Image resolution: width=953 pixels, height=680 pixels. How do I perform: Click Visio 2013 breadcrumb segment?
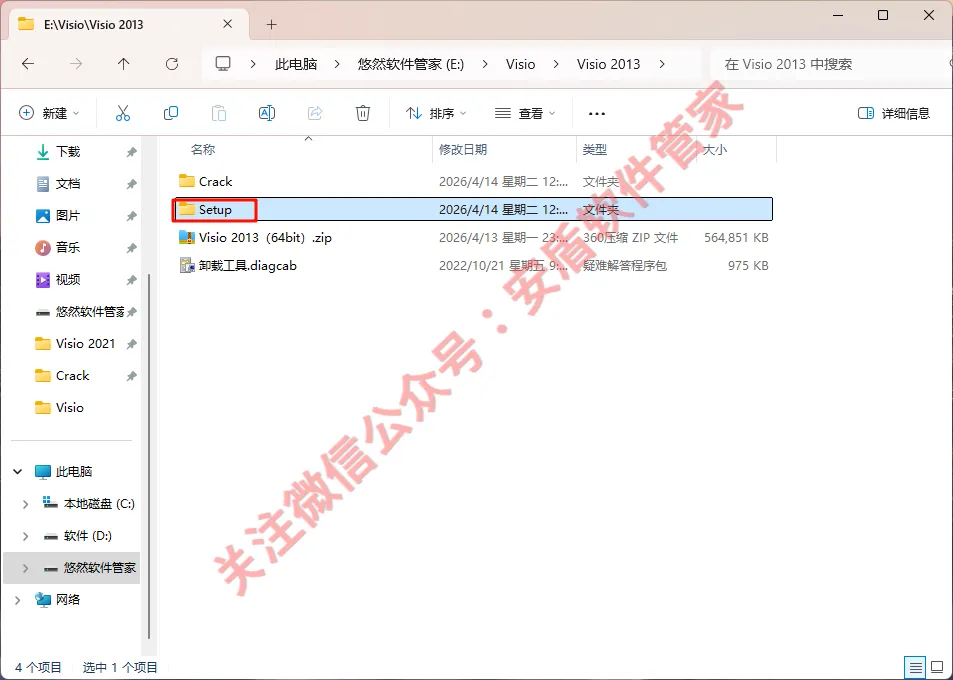(x=608, y=64)
